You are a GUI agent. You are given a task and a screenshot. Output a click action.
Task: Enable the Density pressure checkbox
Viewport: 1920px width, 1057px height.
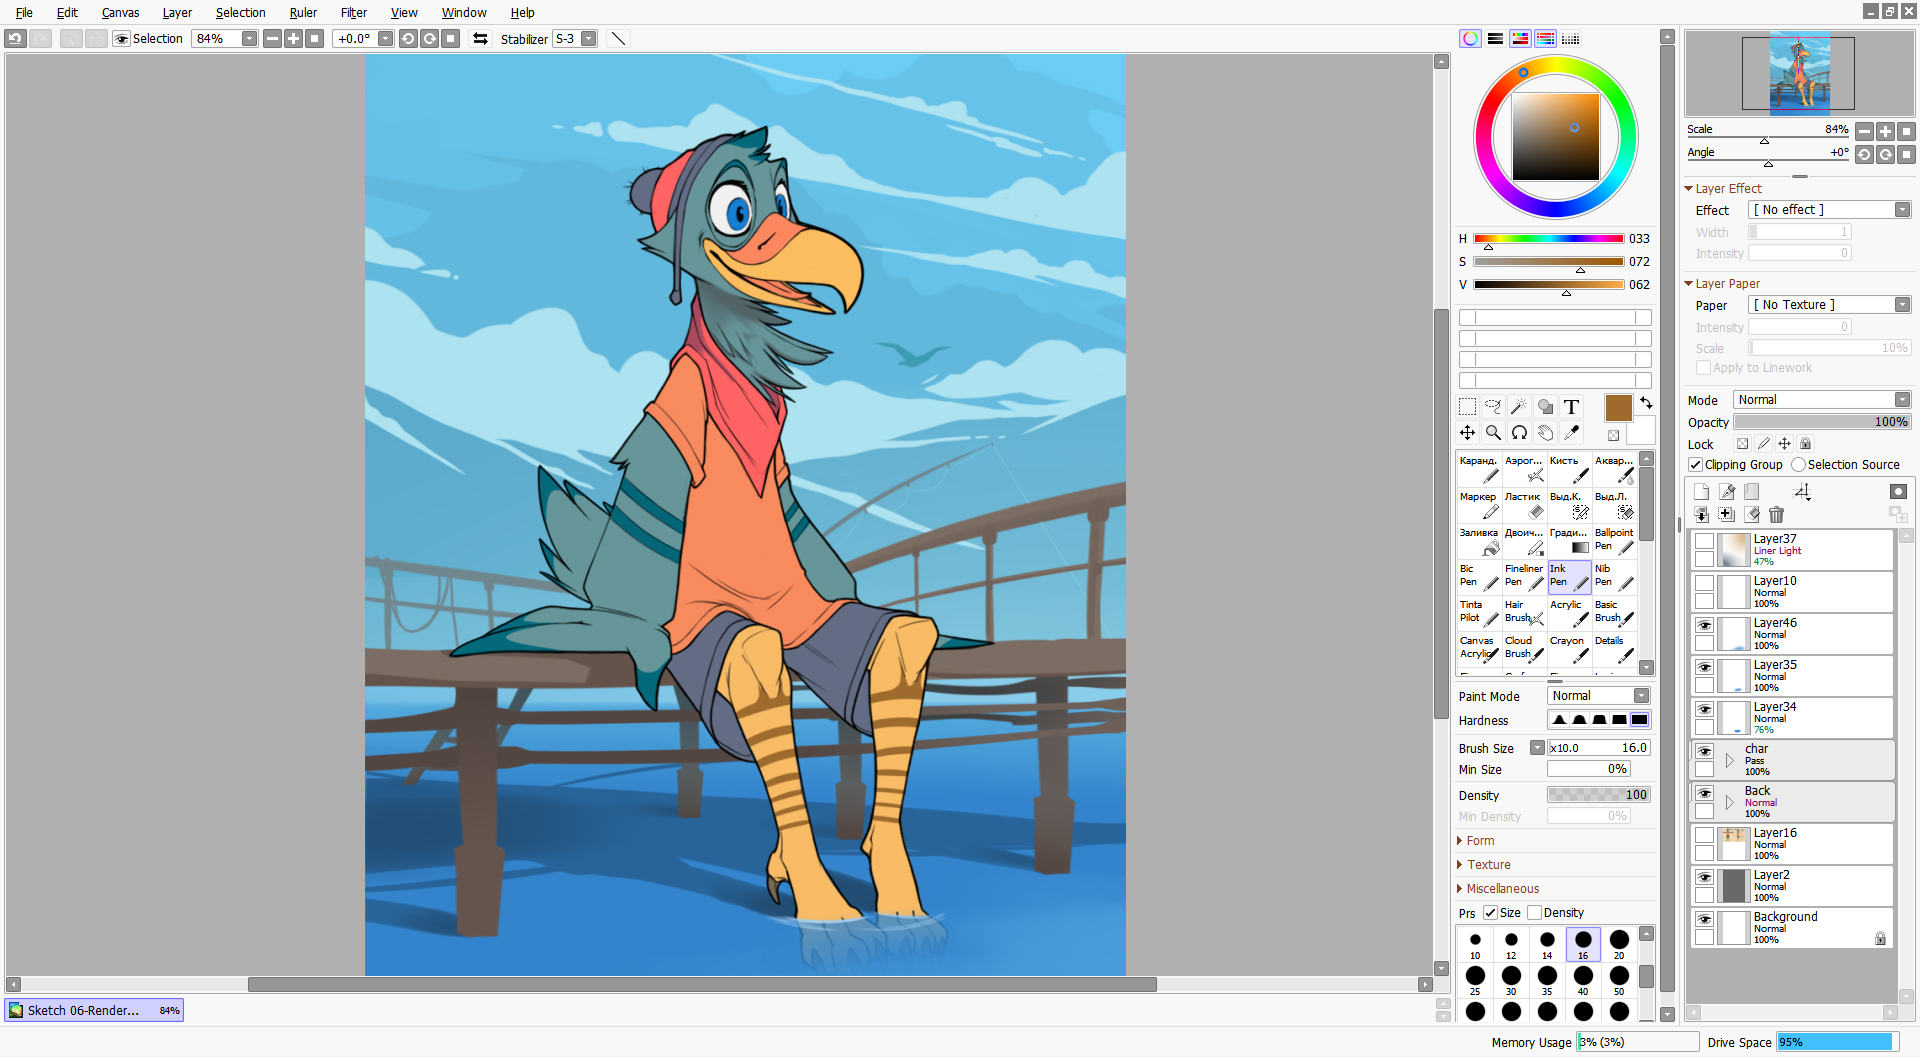pos(1534,913)
